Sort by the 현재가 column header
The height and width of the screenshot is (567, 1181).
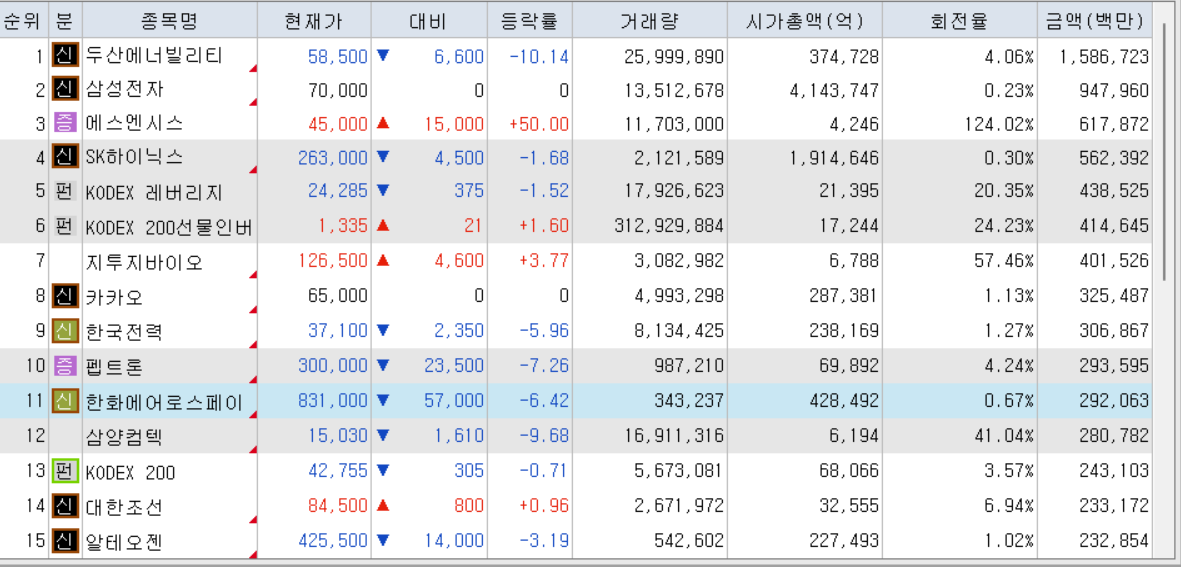coord(313,22)
